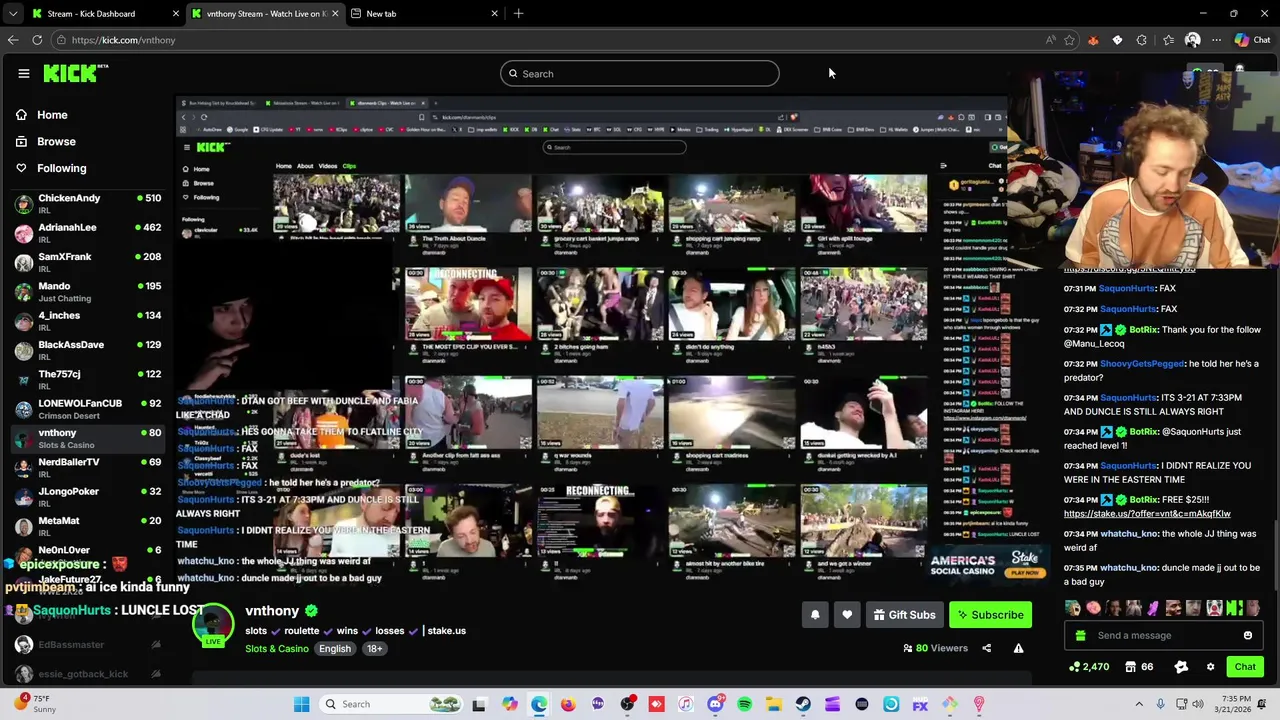Open channel points 2,470 balance

coord(1088,667)
